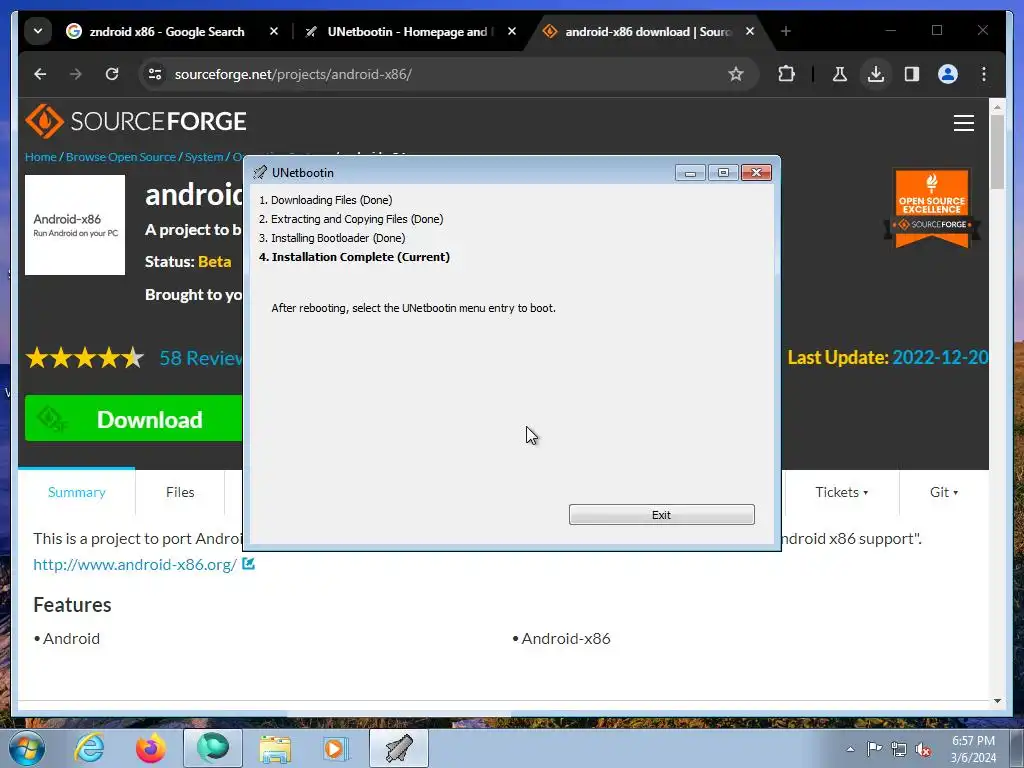This screenshot has width=1024, height=768.
Task: Click the Exit button in UNetbootin
Action: [662, 515]
